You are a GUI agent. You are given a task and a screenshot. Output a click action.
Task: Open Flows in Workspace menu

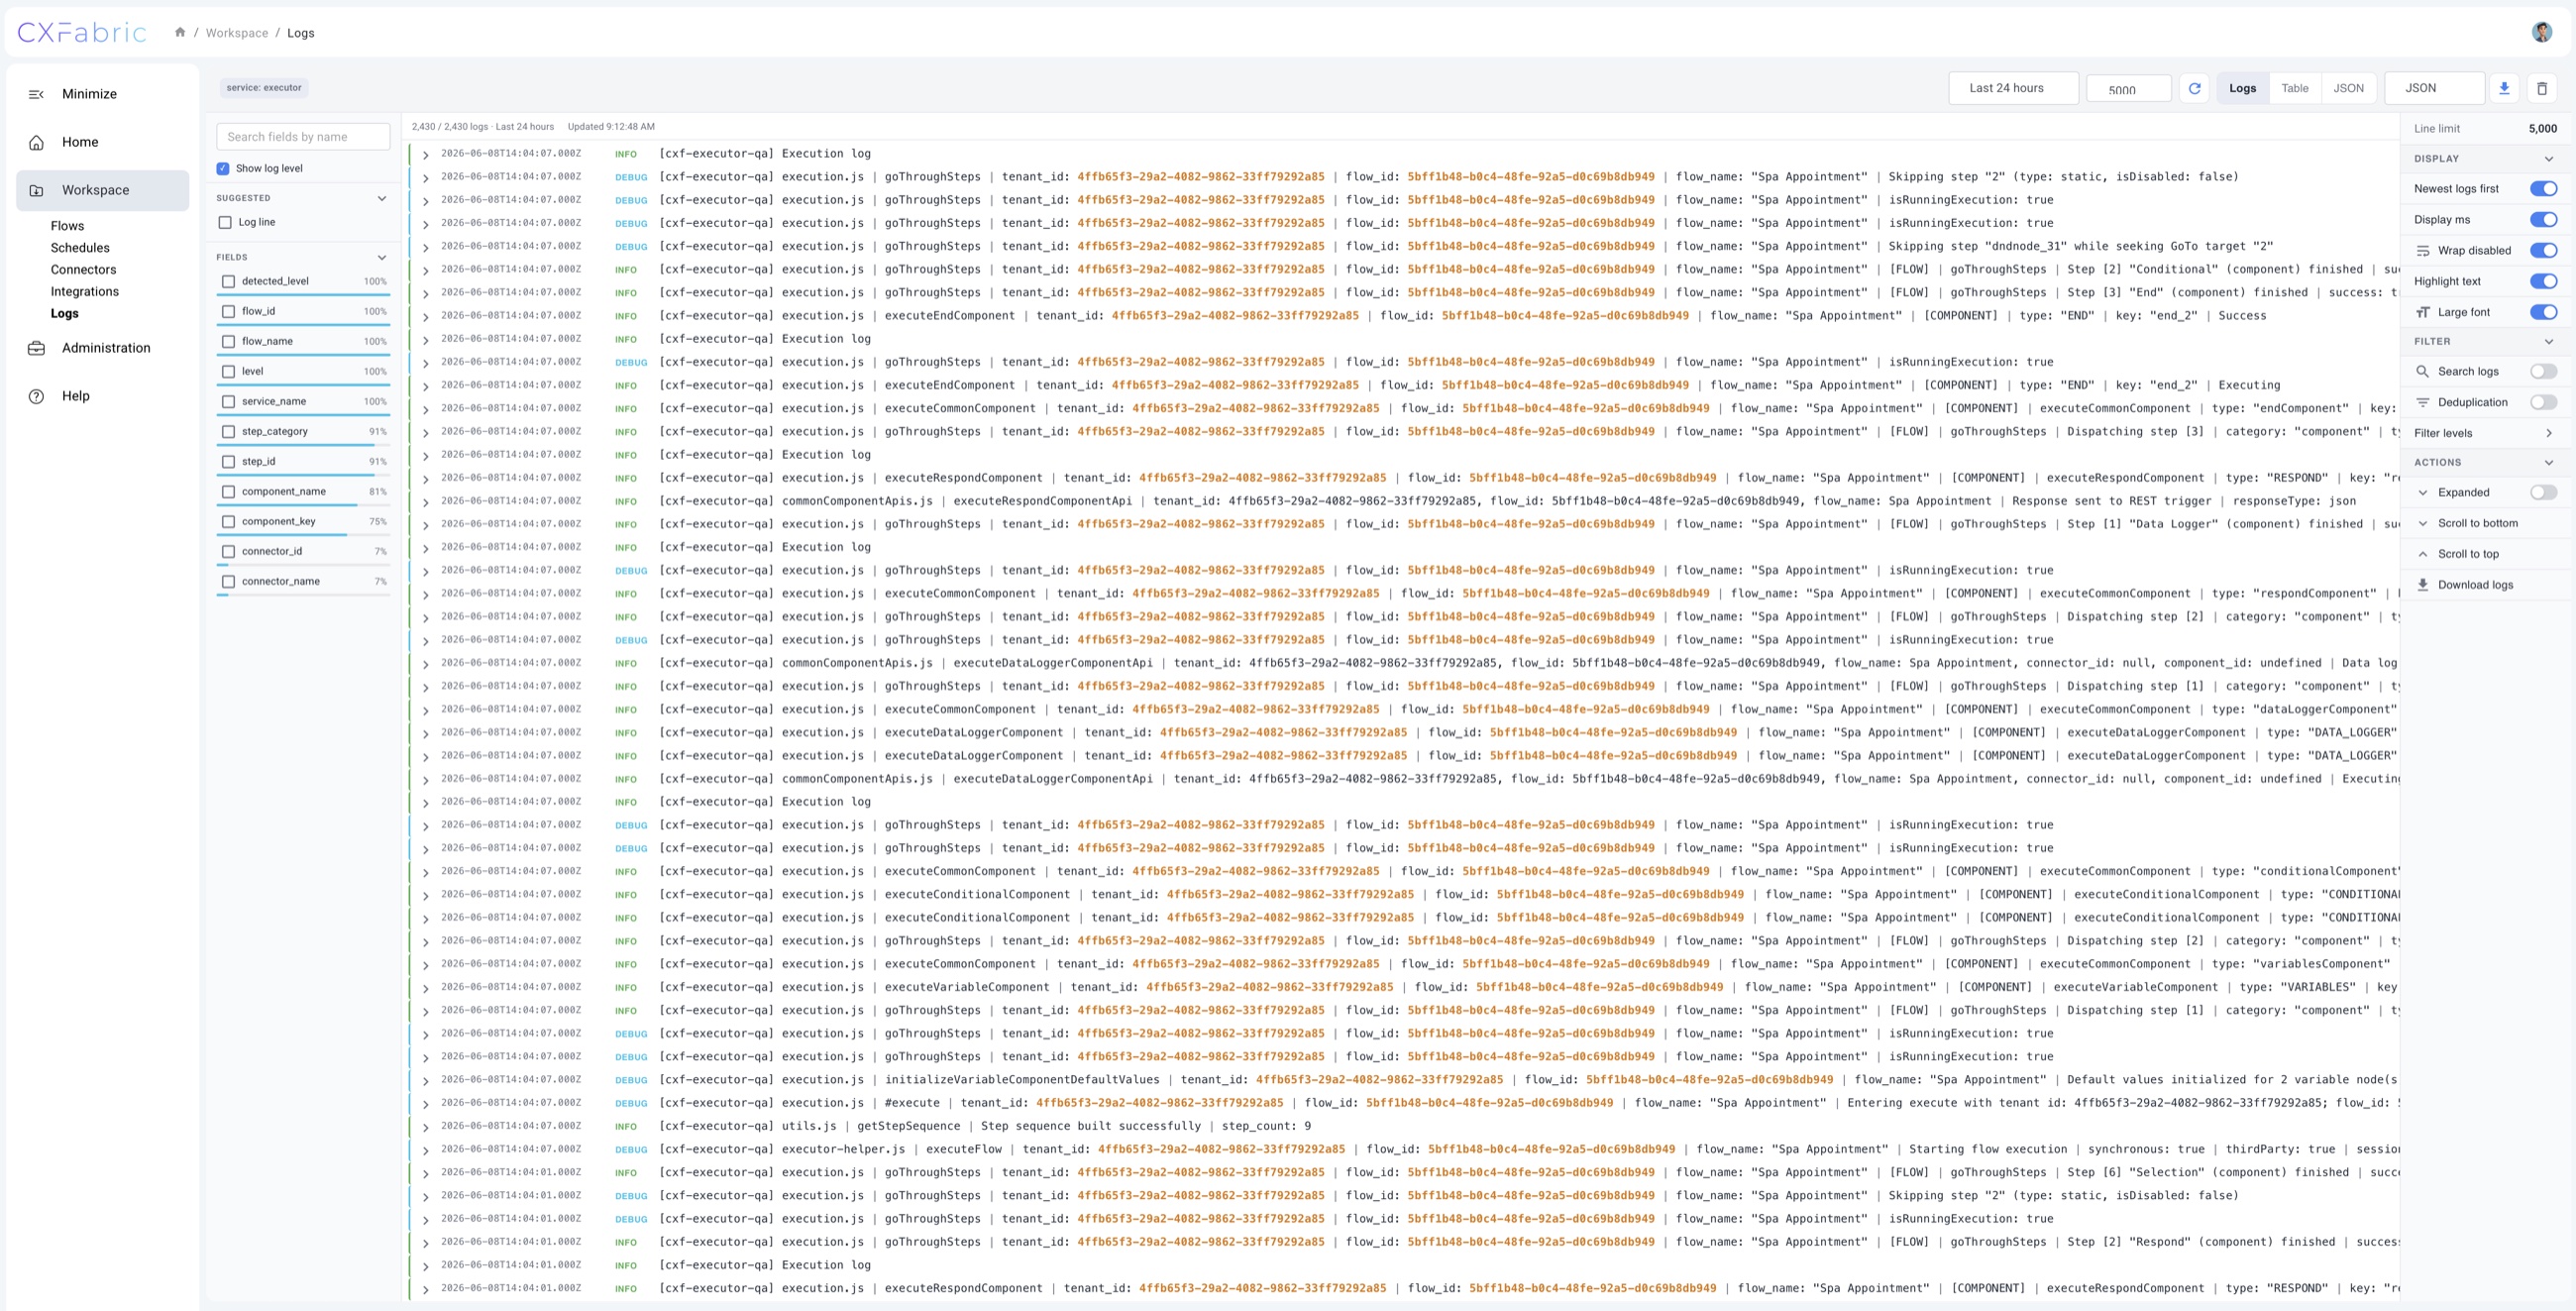click(67, 226)
